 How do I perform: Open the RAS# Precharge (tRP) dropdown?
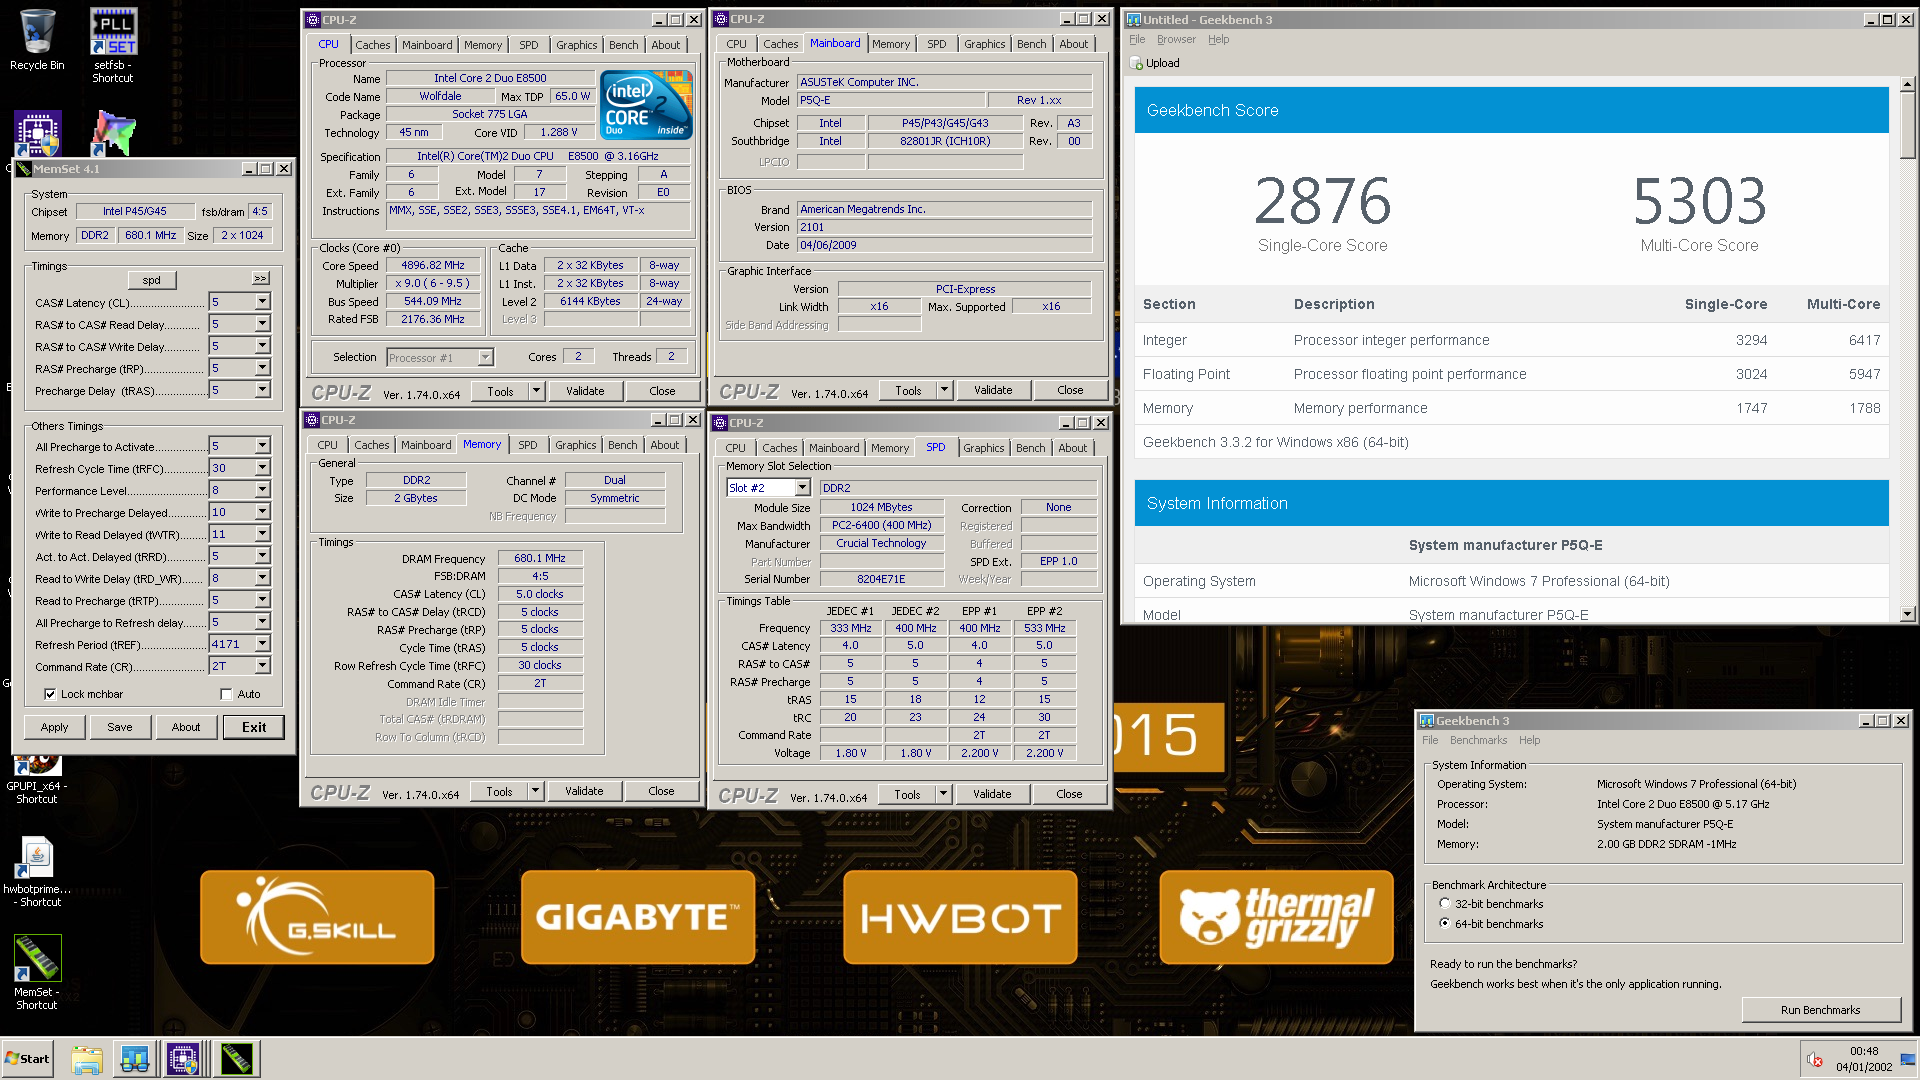[262, 368]
